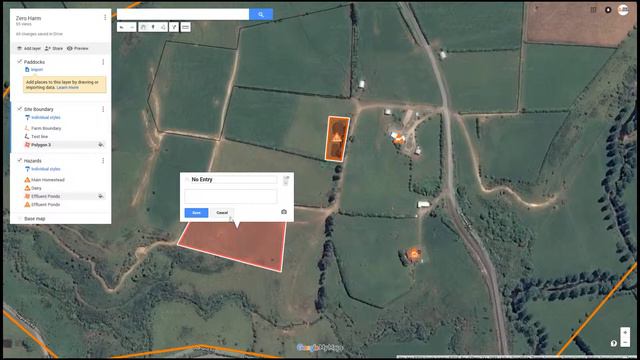Toggle Paddocks layer visibility checkbox
The image size is (640, 360).
(19, 62)
